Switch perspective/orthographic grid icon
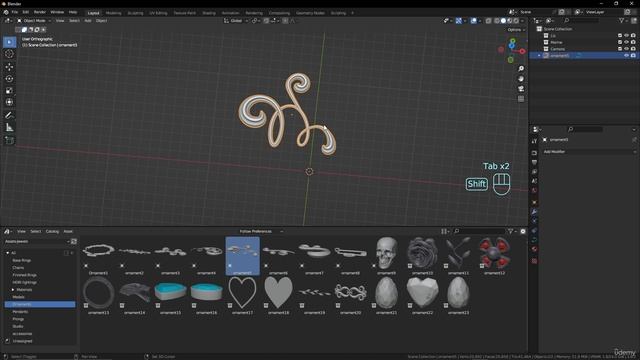This screenshot has width=640, height=360. tap(521, 99)
